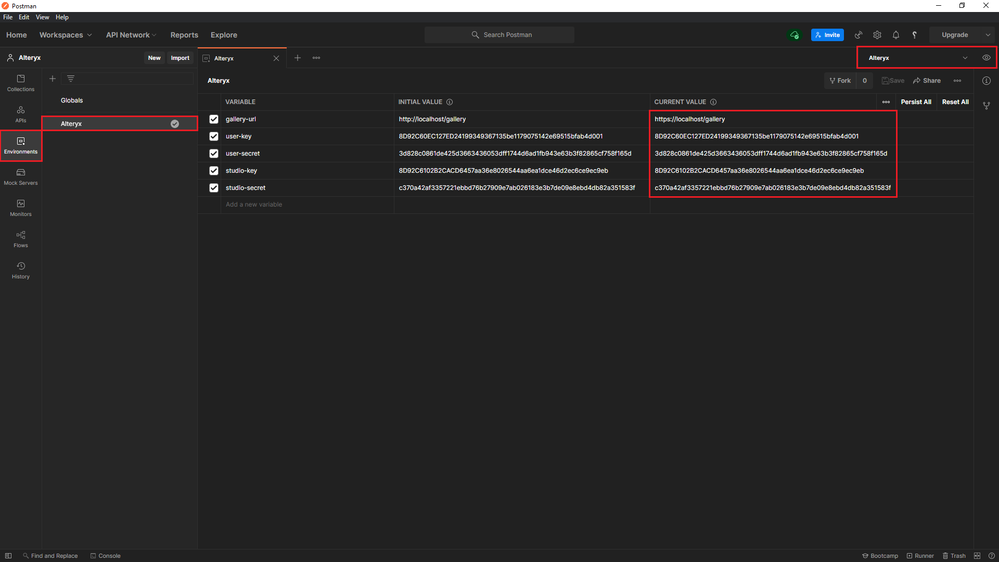Open the File menu
The width and height of the screenshot is (999, 562).
coord(8,17)
